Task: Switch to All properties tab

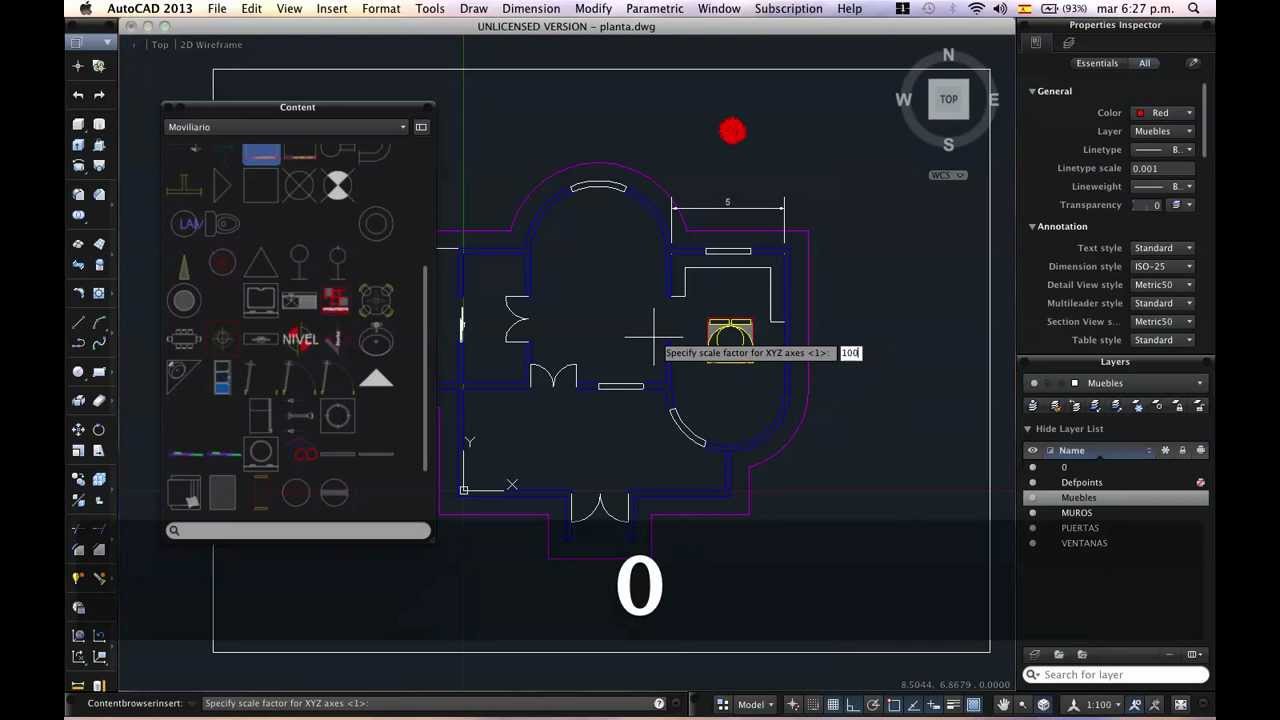Action: coord(1144,63)
